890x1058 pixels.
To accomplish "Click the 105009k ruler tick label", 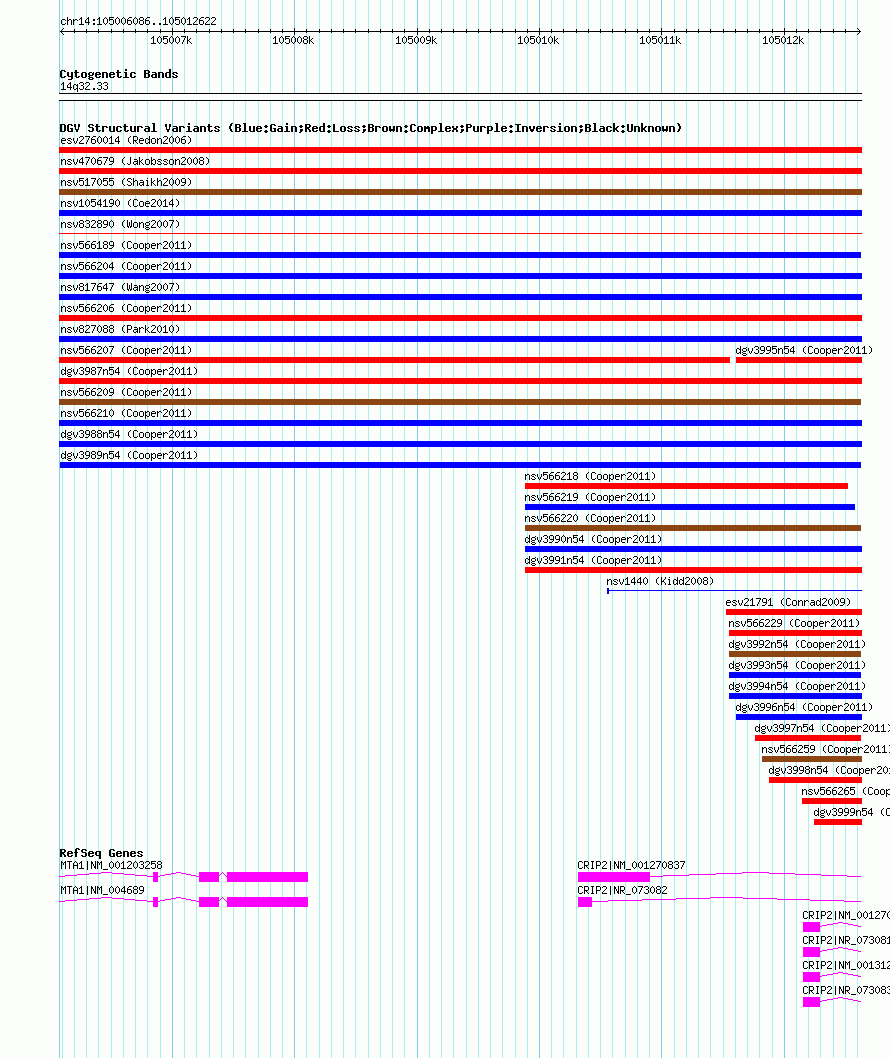I will (416, 40).
